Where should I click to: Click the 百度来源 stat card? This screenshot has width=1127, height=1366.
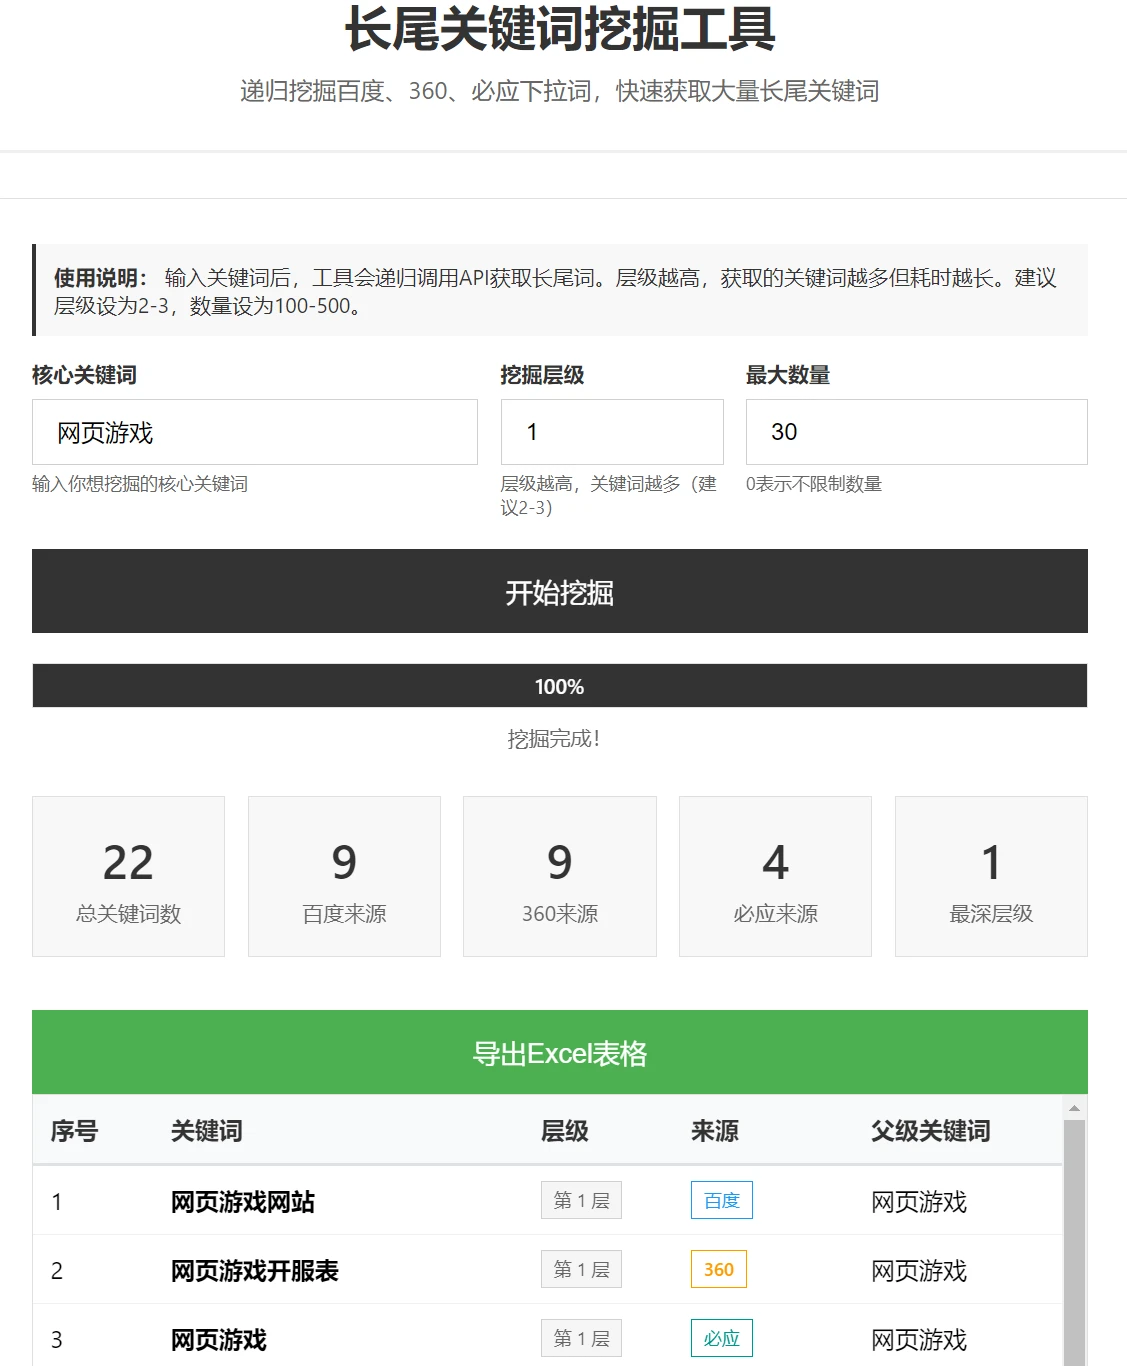pos(344,876)
